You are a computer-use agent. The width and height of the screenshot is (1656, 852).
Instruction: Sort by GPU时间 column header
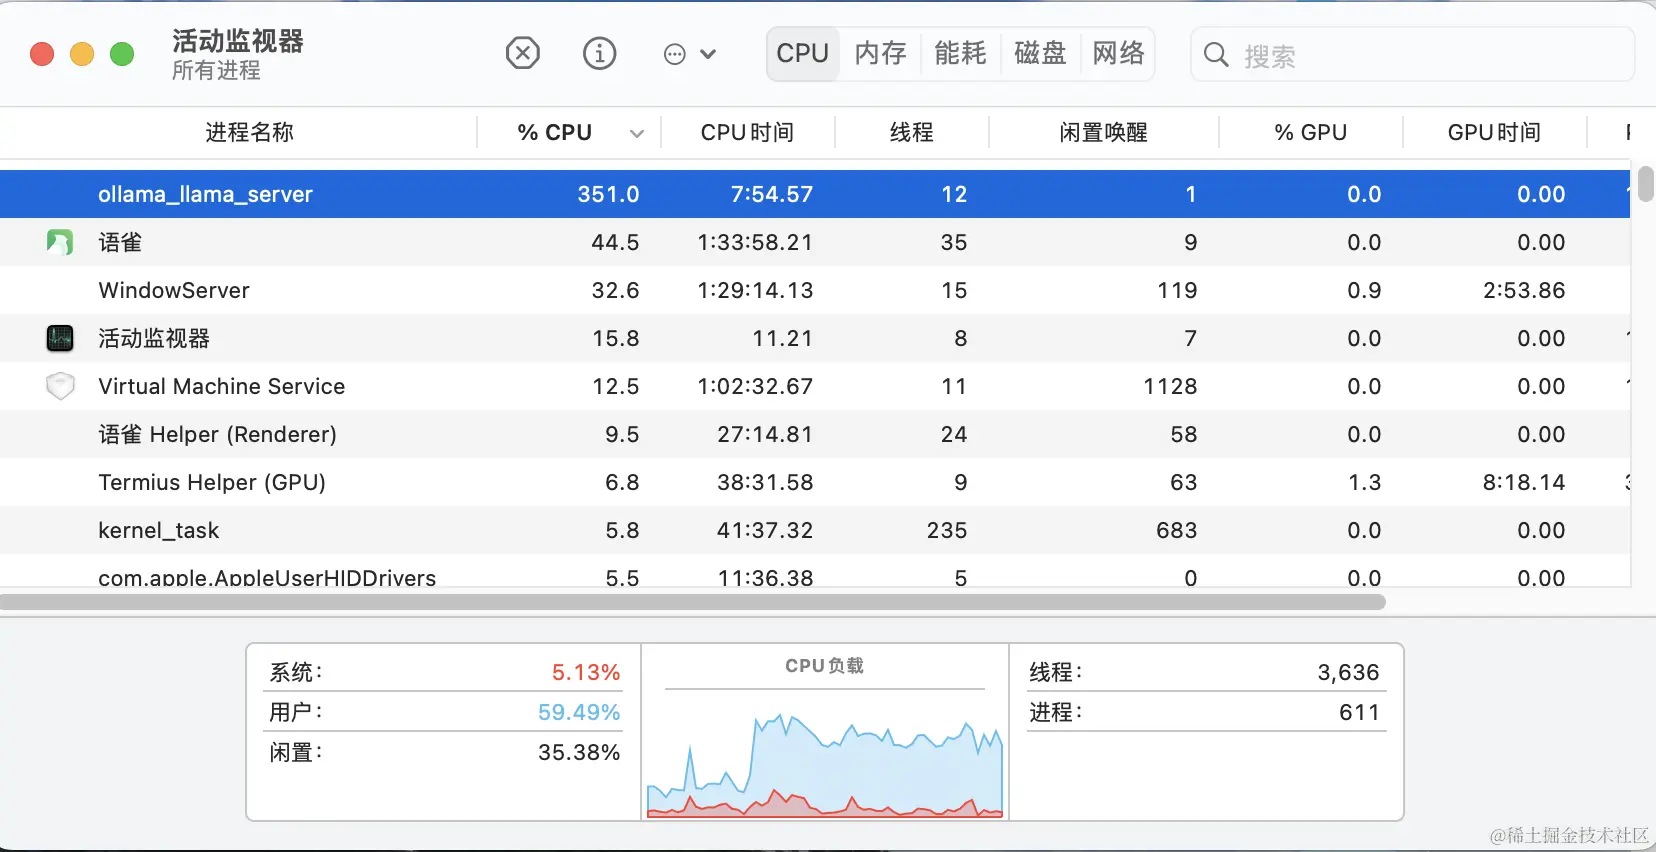(1494, 132)
